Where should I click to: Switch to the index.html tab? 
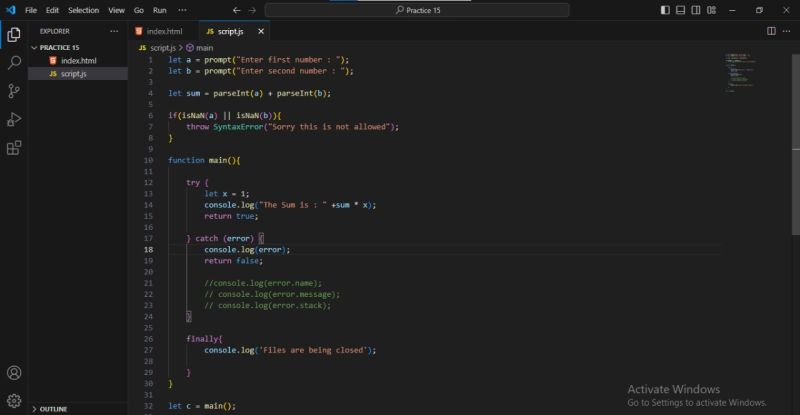pyautogui.click(x=162, y=31)
